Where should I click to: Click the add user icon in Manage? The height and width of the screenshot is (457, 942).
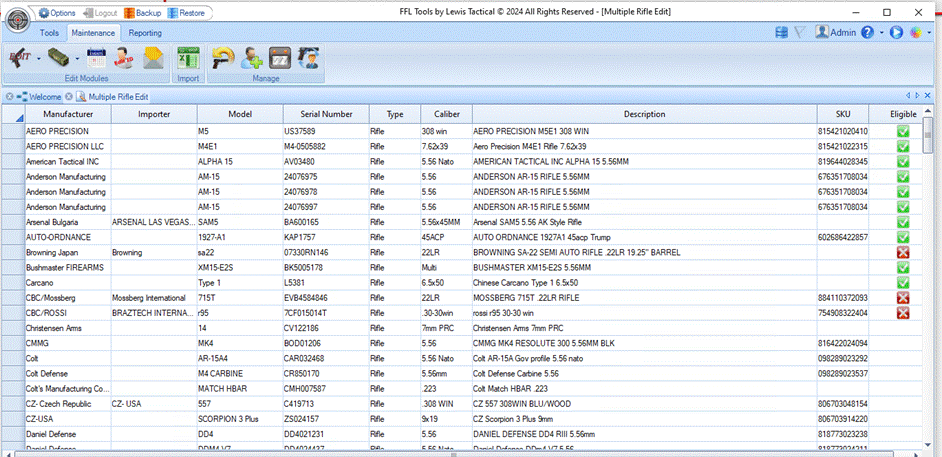251,58
